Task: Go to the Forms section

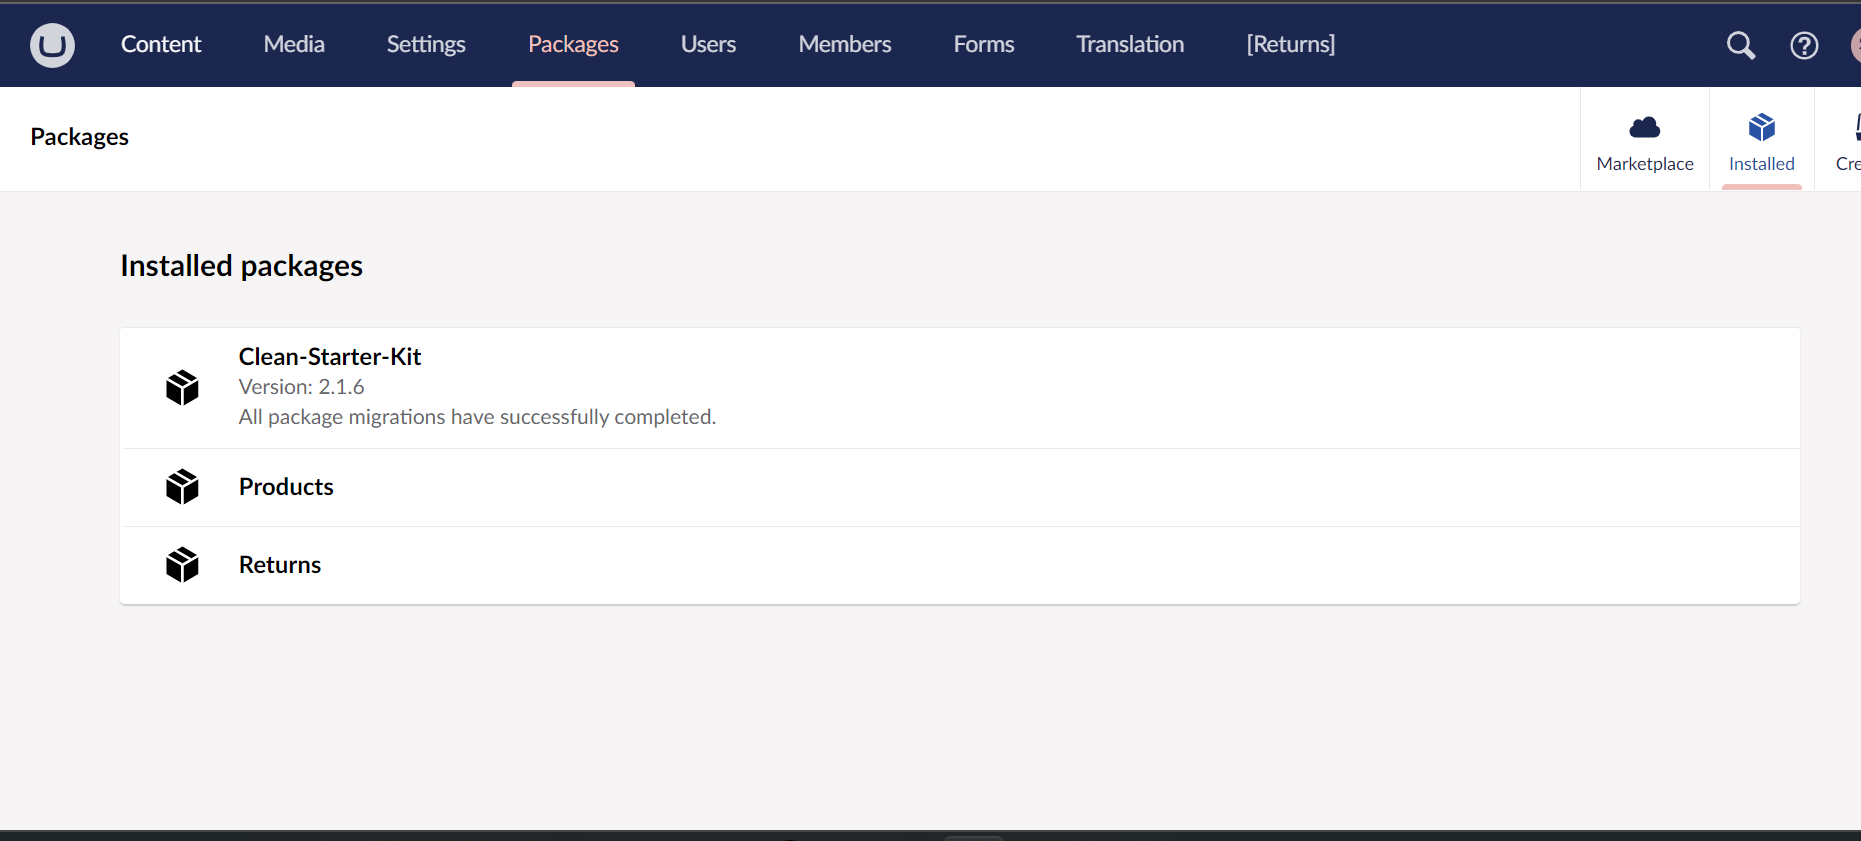Action: click(984, 44)
